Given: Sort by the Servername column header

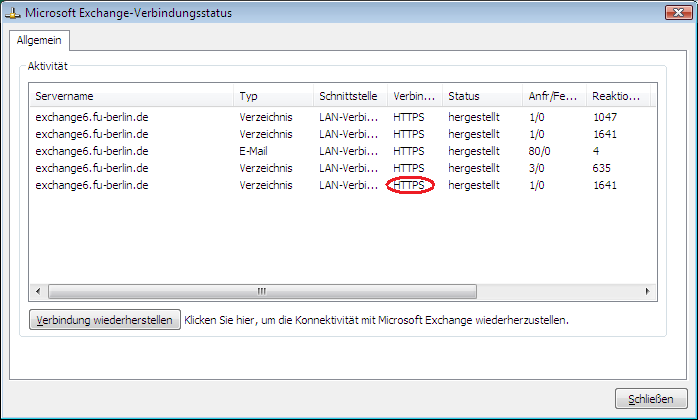Looking at the screenshot, I should (x=130, y=96).
